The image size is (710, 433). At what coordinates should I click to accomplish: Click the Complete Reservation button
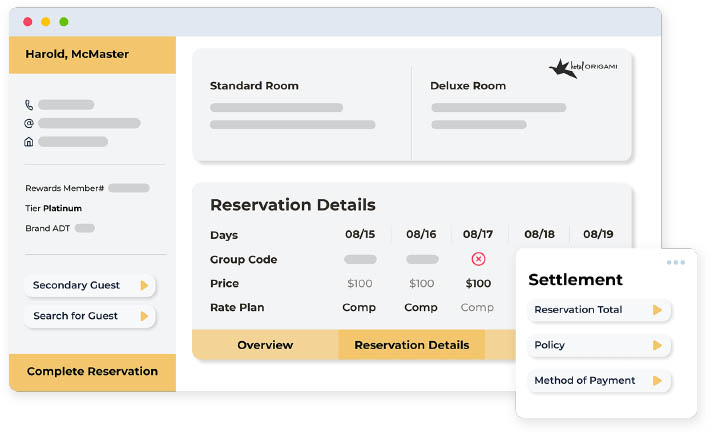92,371
